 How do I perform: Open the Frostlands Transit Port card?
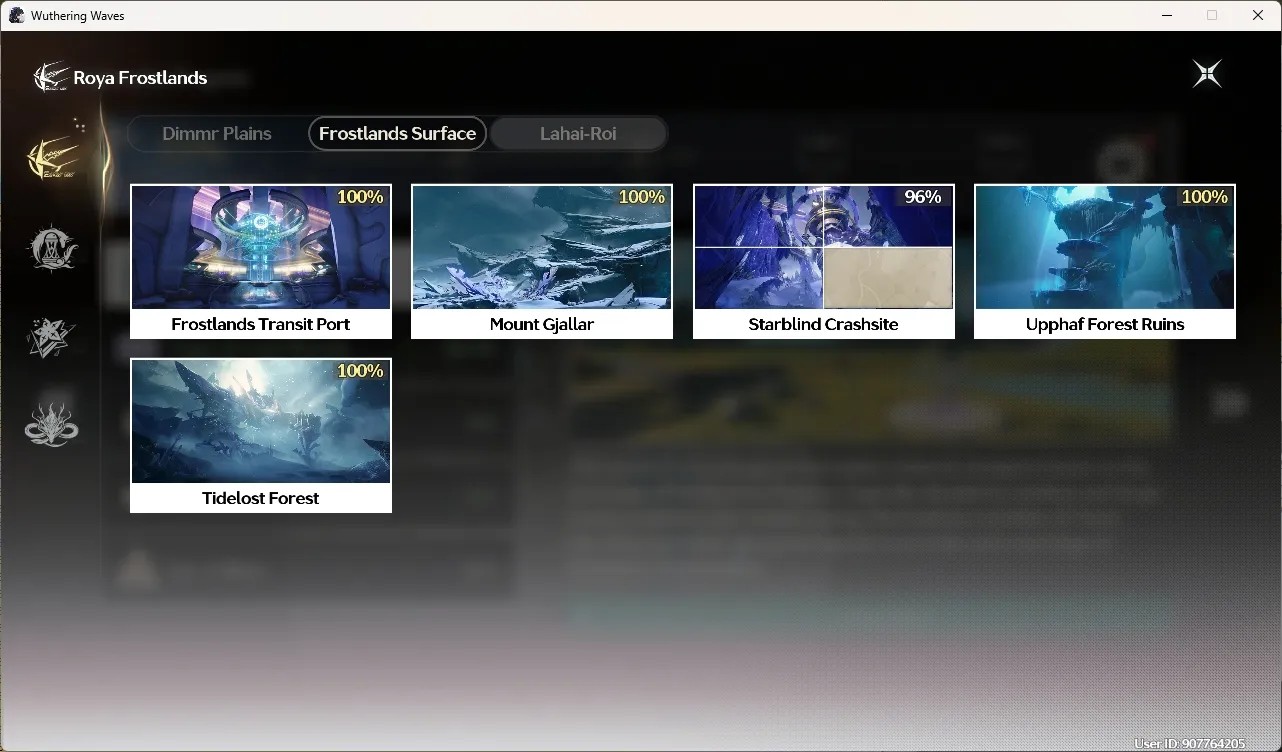click(261, 261)
